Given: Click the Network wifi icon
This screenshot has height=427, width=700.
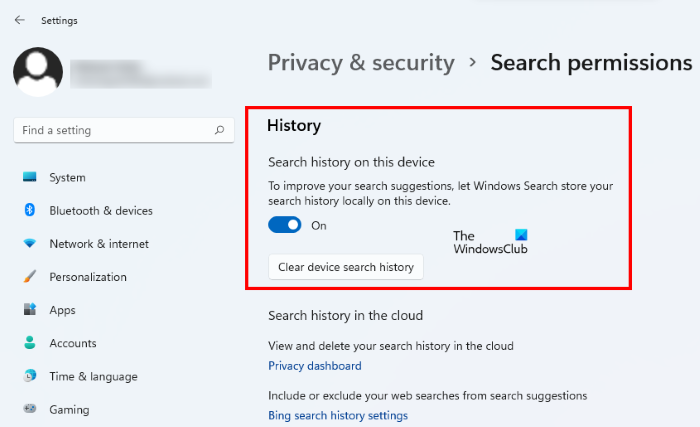Looking at the screenshot, I should tap(30, 244).
